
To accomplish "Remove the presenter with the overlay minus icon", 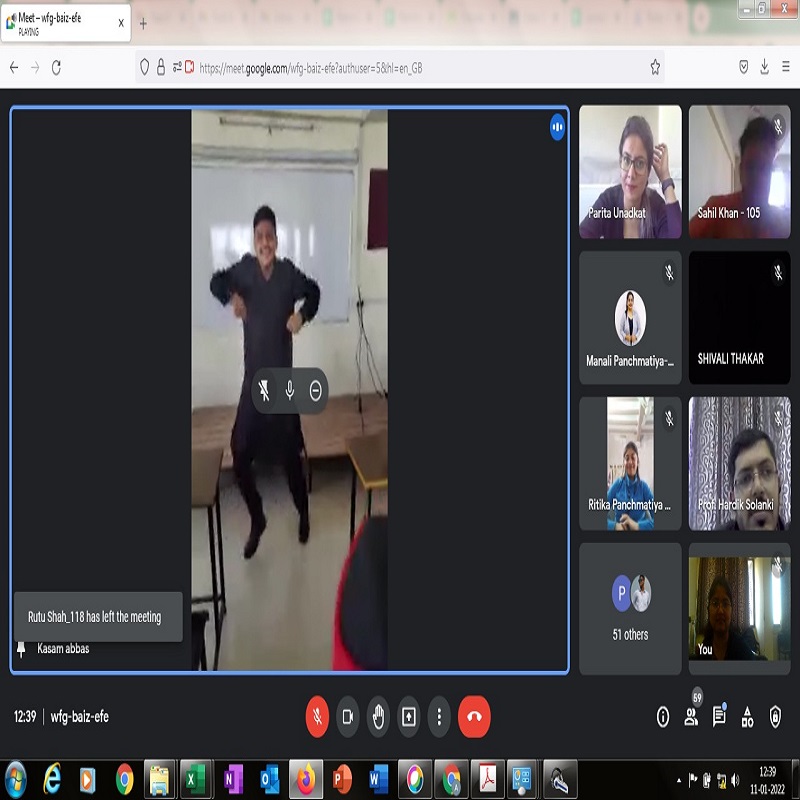I will point(316,391).
